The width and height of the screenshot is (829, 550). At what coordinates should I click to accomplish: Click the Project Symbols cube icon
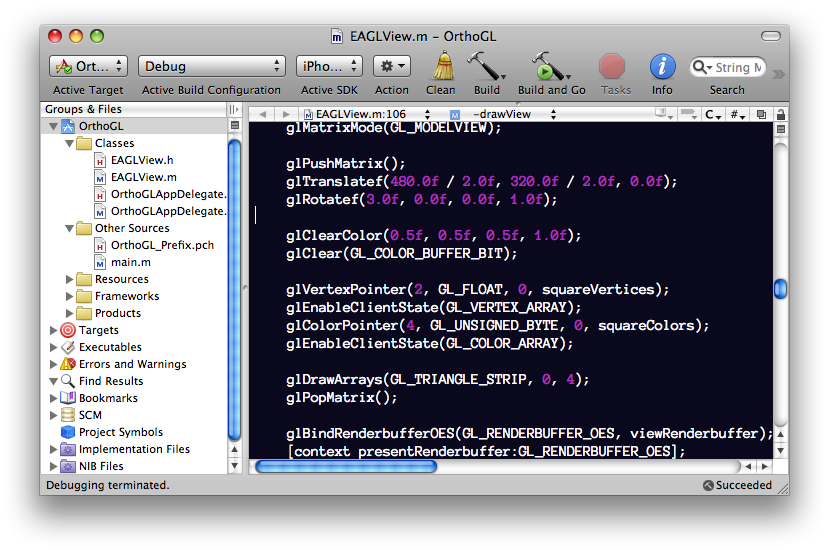(68, 432)
